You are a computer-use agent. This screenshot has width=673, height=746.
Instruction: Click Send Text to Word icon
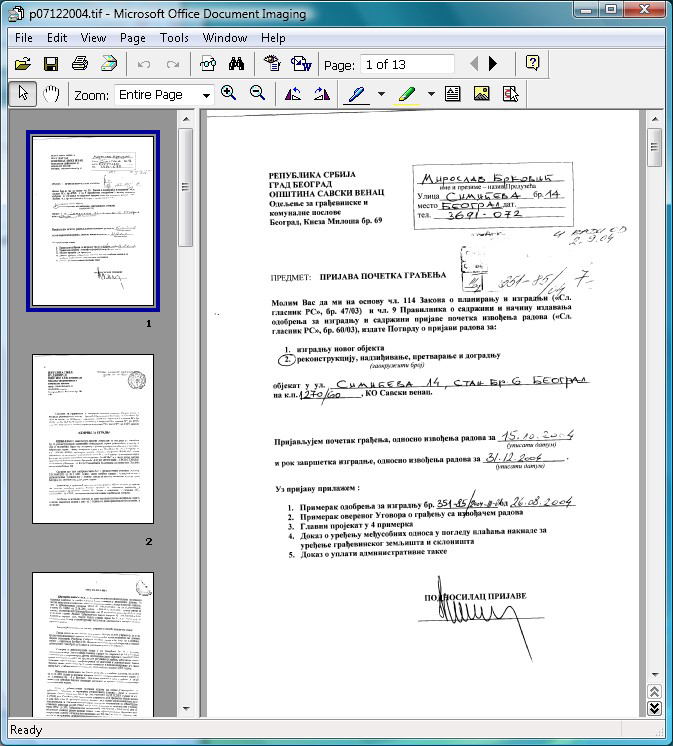tap(300, 64)
